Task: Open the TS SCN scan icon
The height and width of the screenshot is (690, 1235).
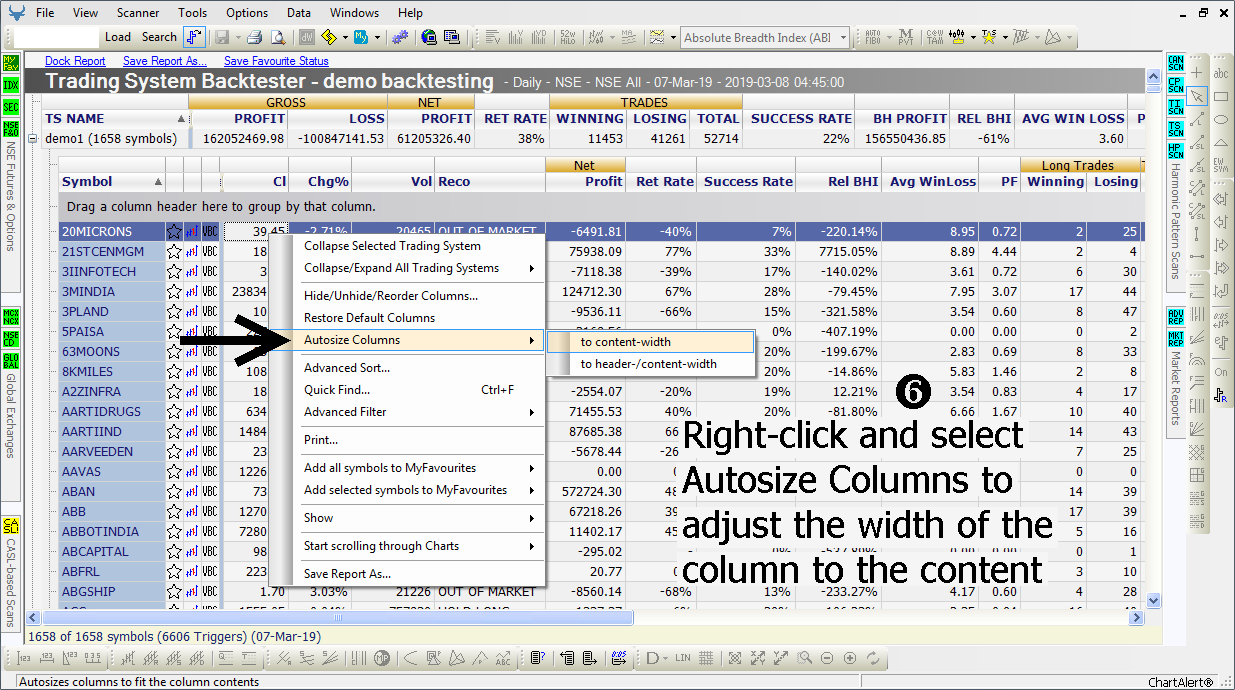Action: [1176, 128]
